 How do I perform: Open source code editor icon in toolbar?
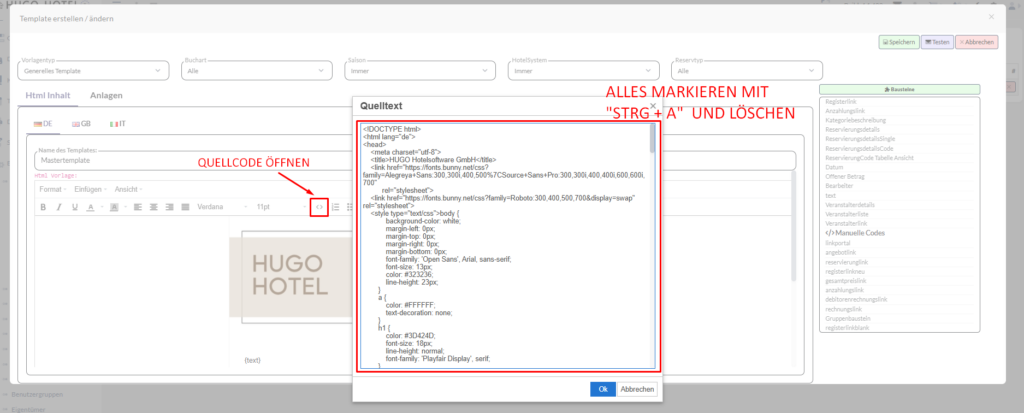(319, 207)
